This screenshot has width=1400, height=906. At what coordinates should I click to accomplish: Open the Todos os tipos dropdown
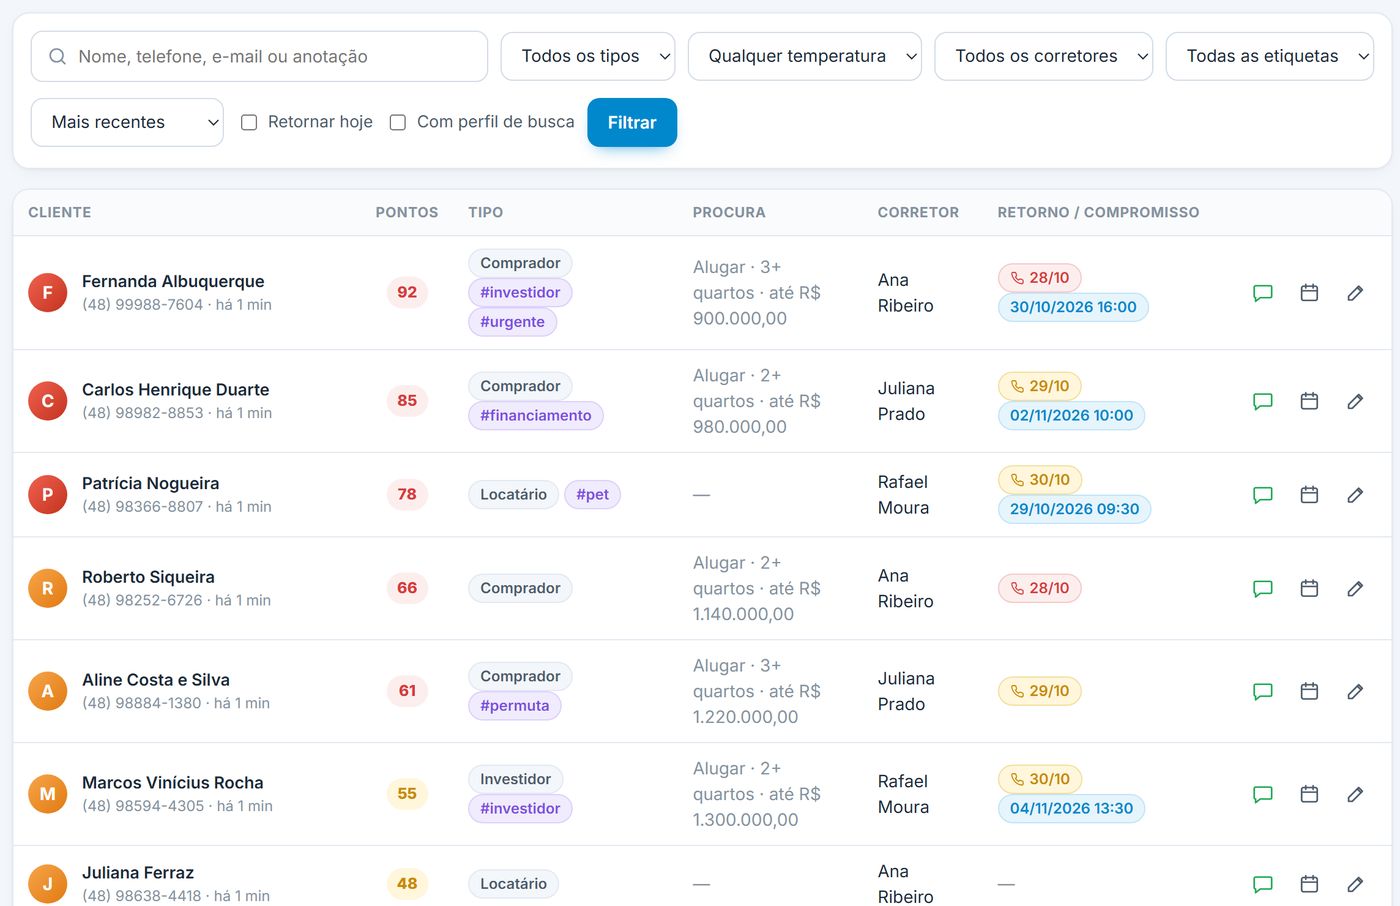[588, 56]
